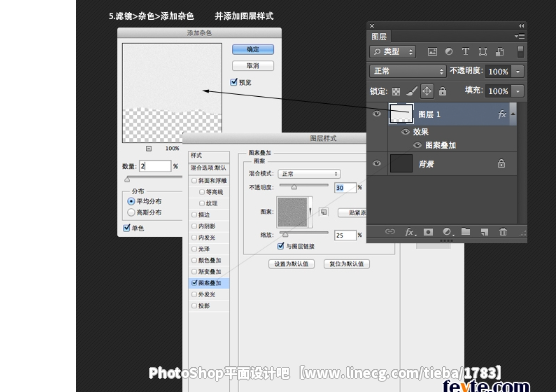This screenshot has height=392, width=557.
Task: Click the 复位为默认值 button
Action: click(x=347, y=264)
